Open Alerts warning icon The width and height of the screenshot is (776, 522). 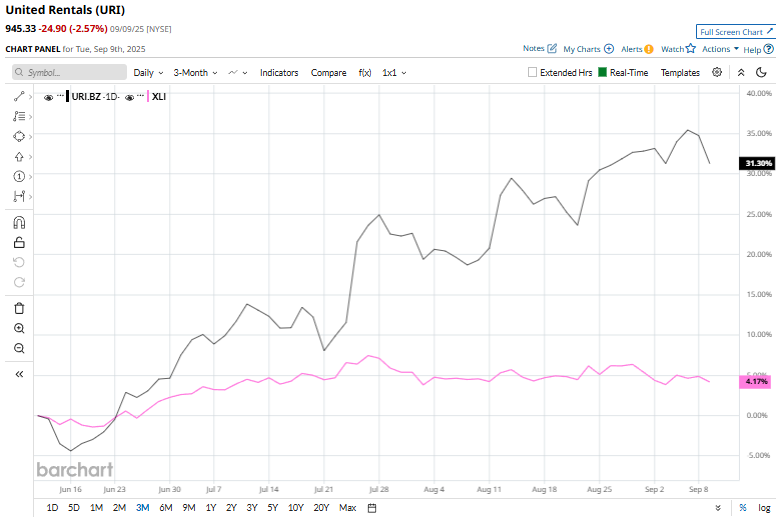[x=649, y=49]
